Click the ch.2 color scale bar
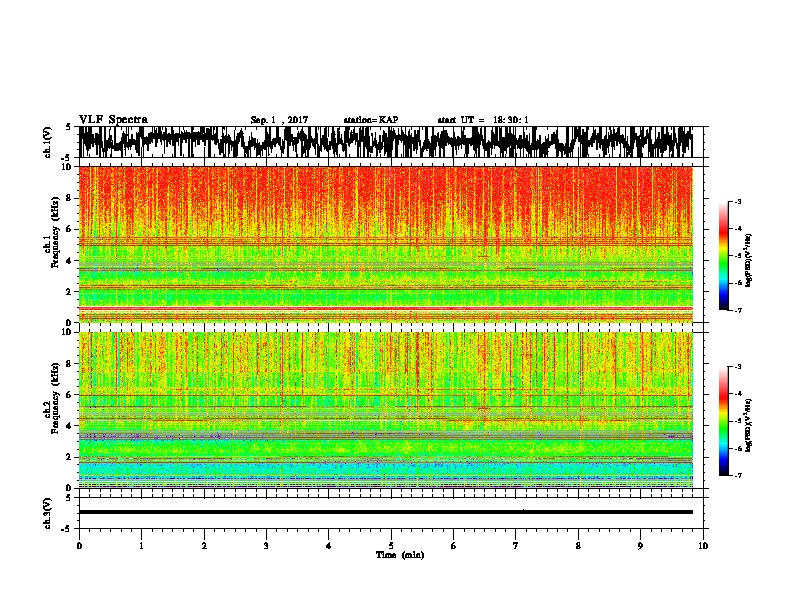Screen dimensions: 792x612 point(723,421)
